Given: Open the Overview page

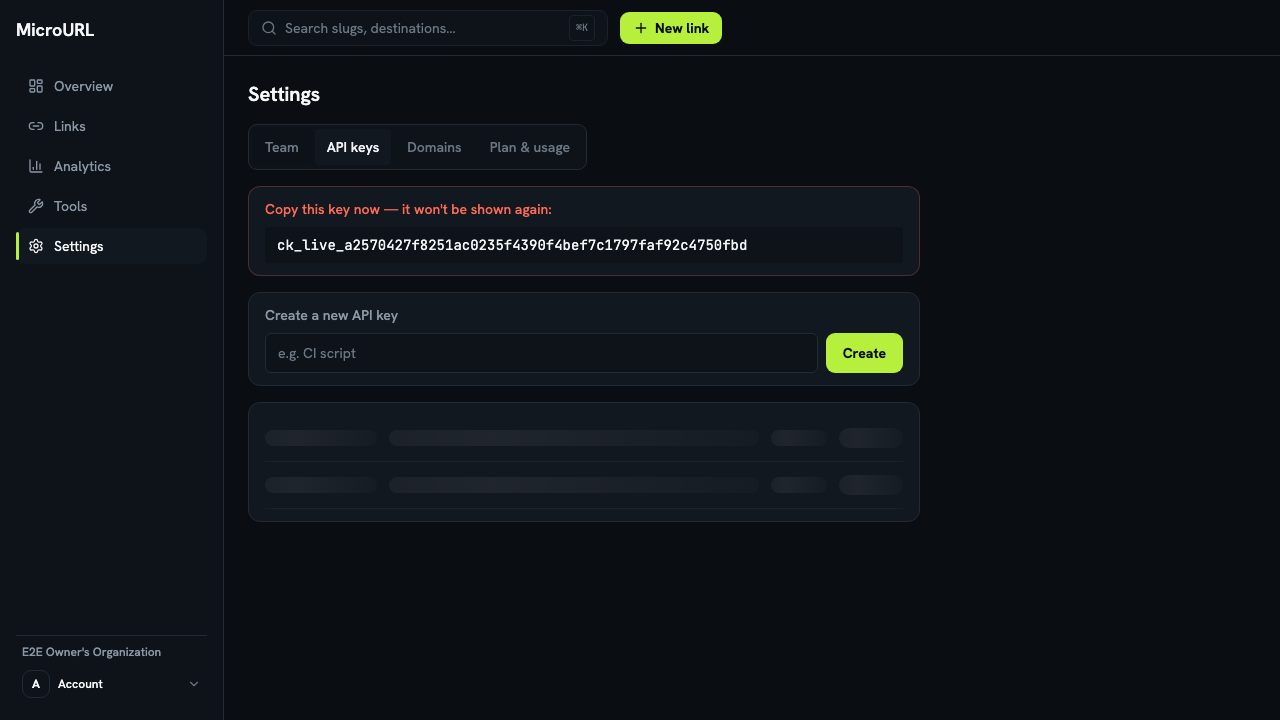Looking at the screenshot, I should coord(112,86).
